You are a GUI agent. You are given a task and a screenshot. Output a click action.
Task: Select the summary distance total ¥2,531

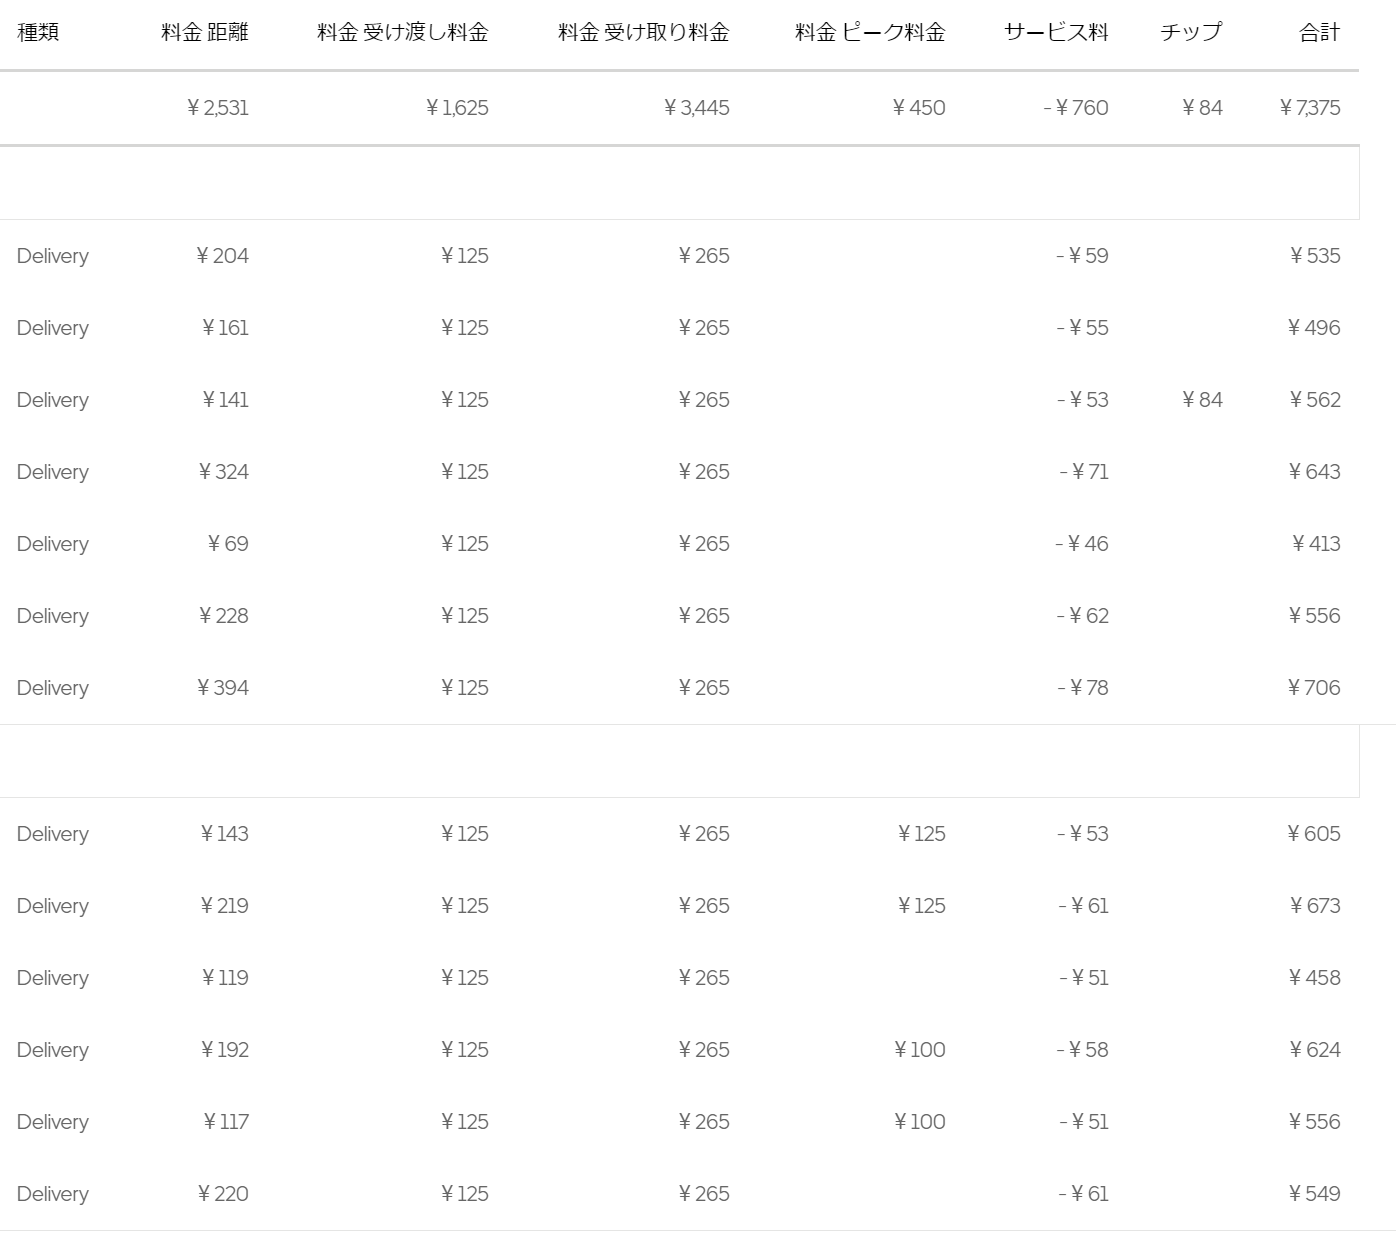pos(218,108)
